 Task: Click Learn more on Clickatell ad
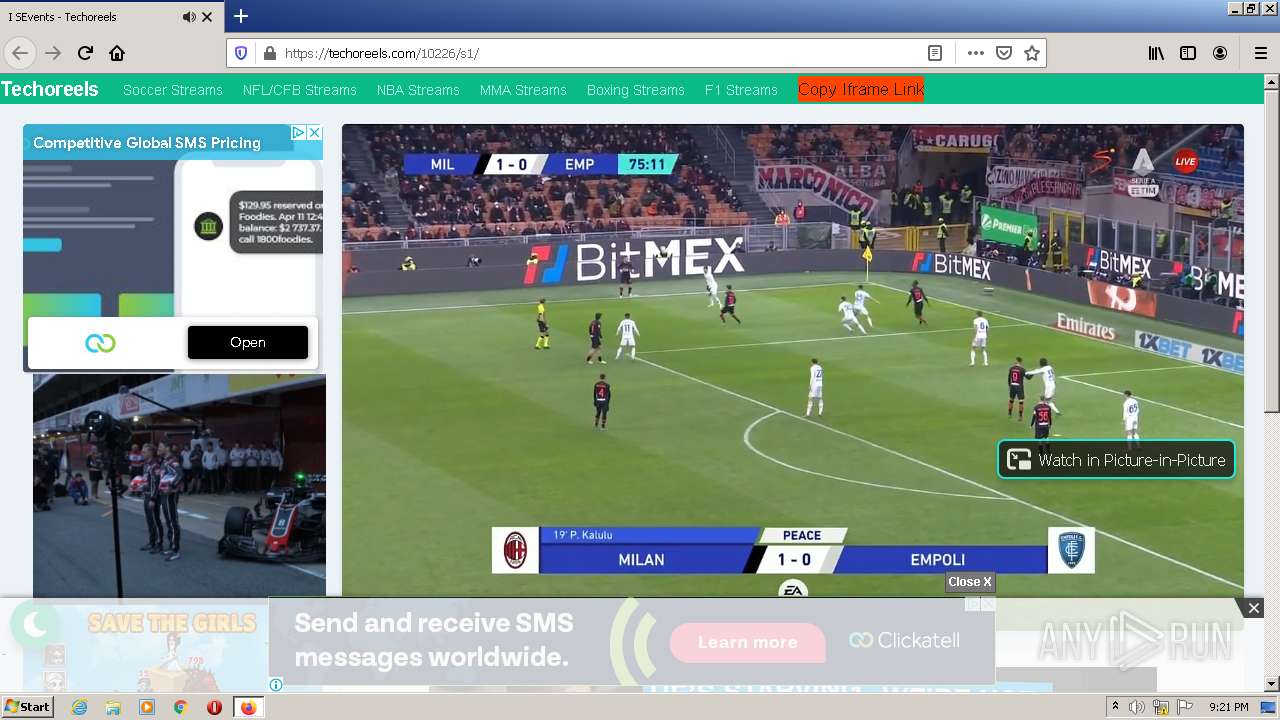pyautogui.click(x=748, y=642)
